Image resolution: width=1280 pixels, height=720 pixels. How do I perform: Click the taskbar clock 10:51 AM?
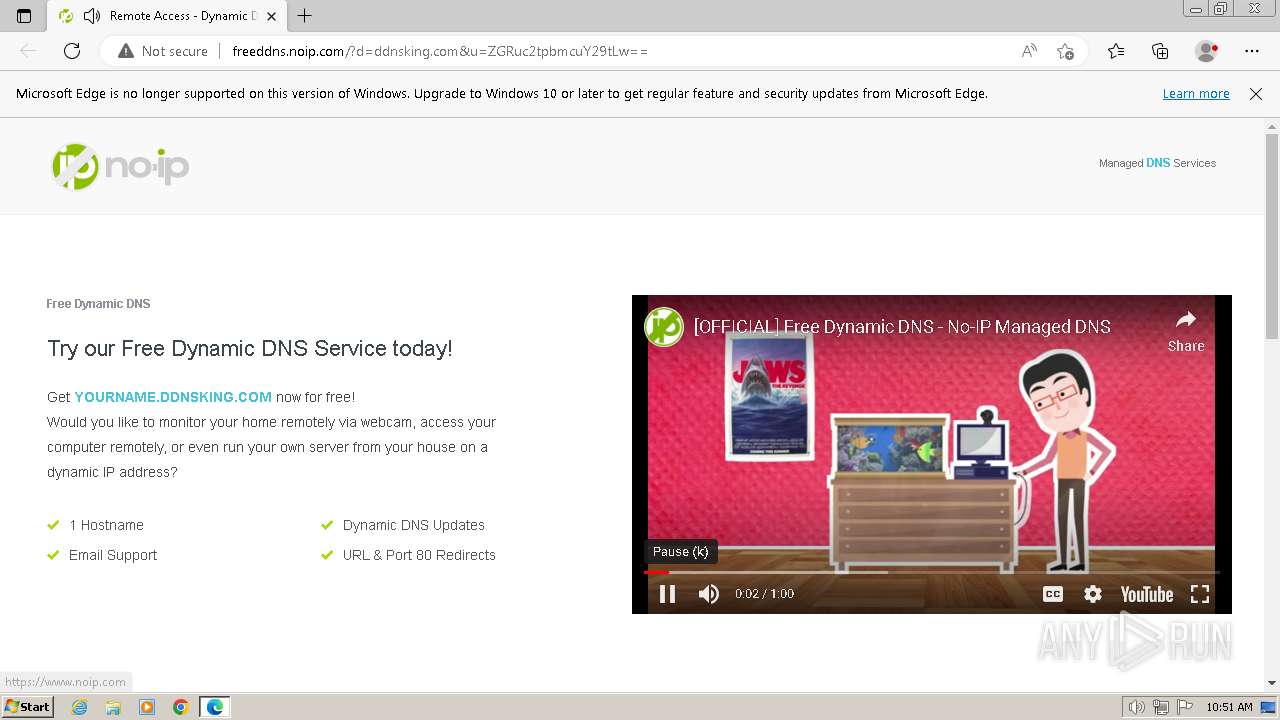(x=1229, y=707)
